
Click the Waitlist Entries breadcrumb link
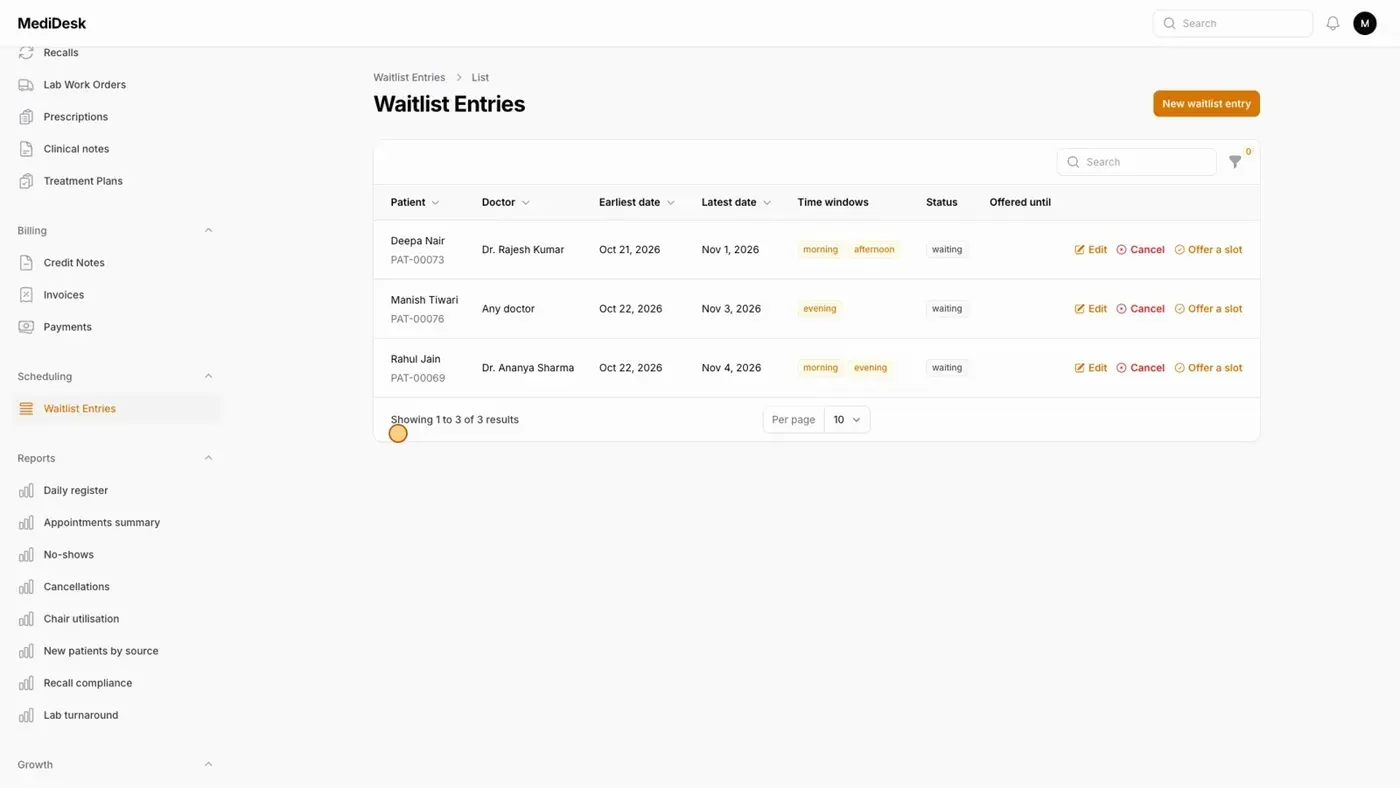409,77
